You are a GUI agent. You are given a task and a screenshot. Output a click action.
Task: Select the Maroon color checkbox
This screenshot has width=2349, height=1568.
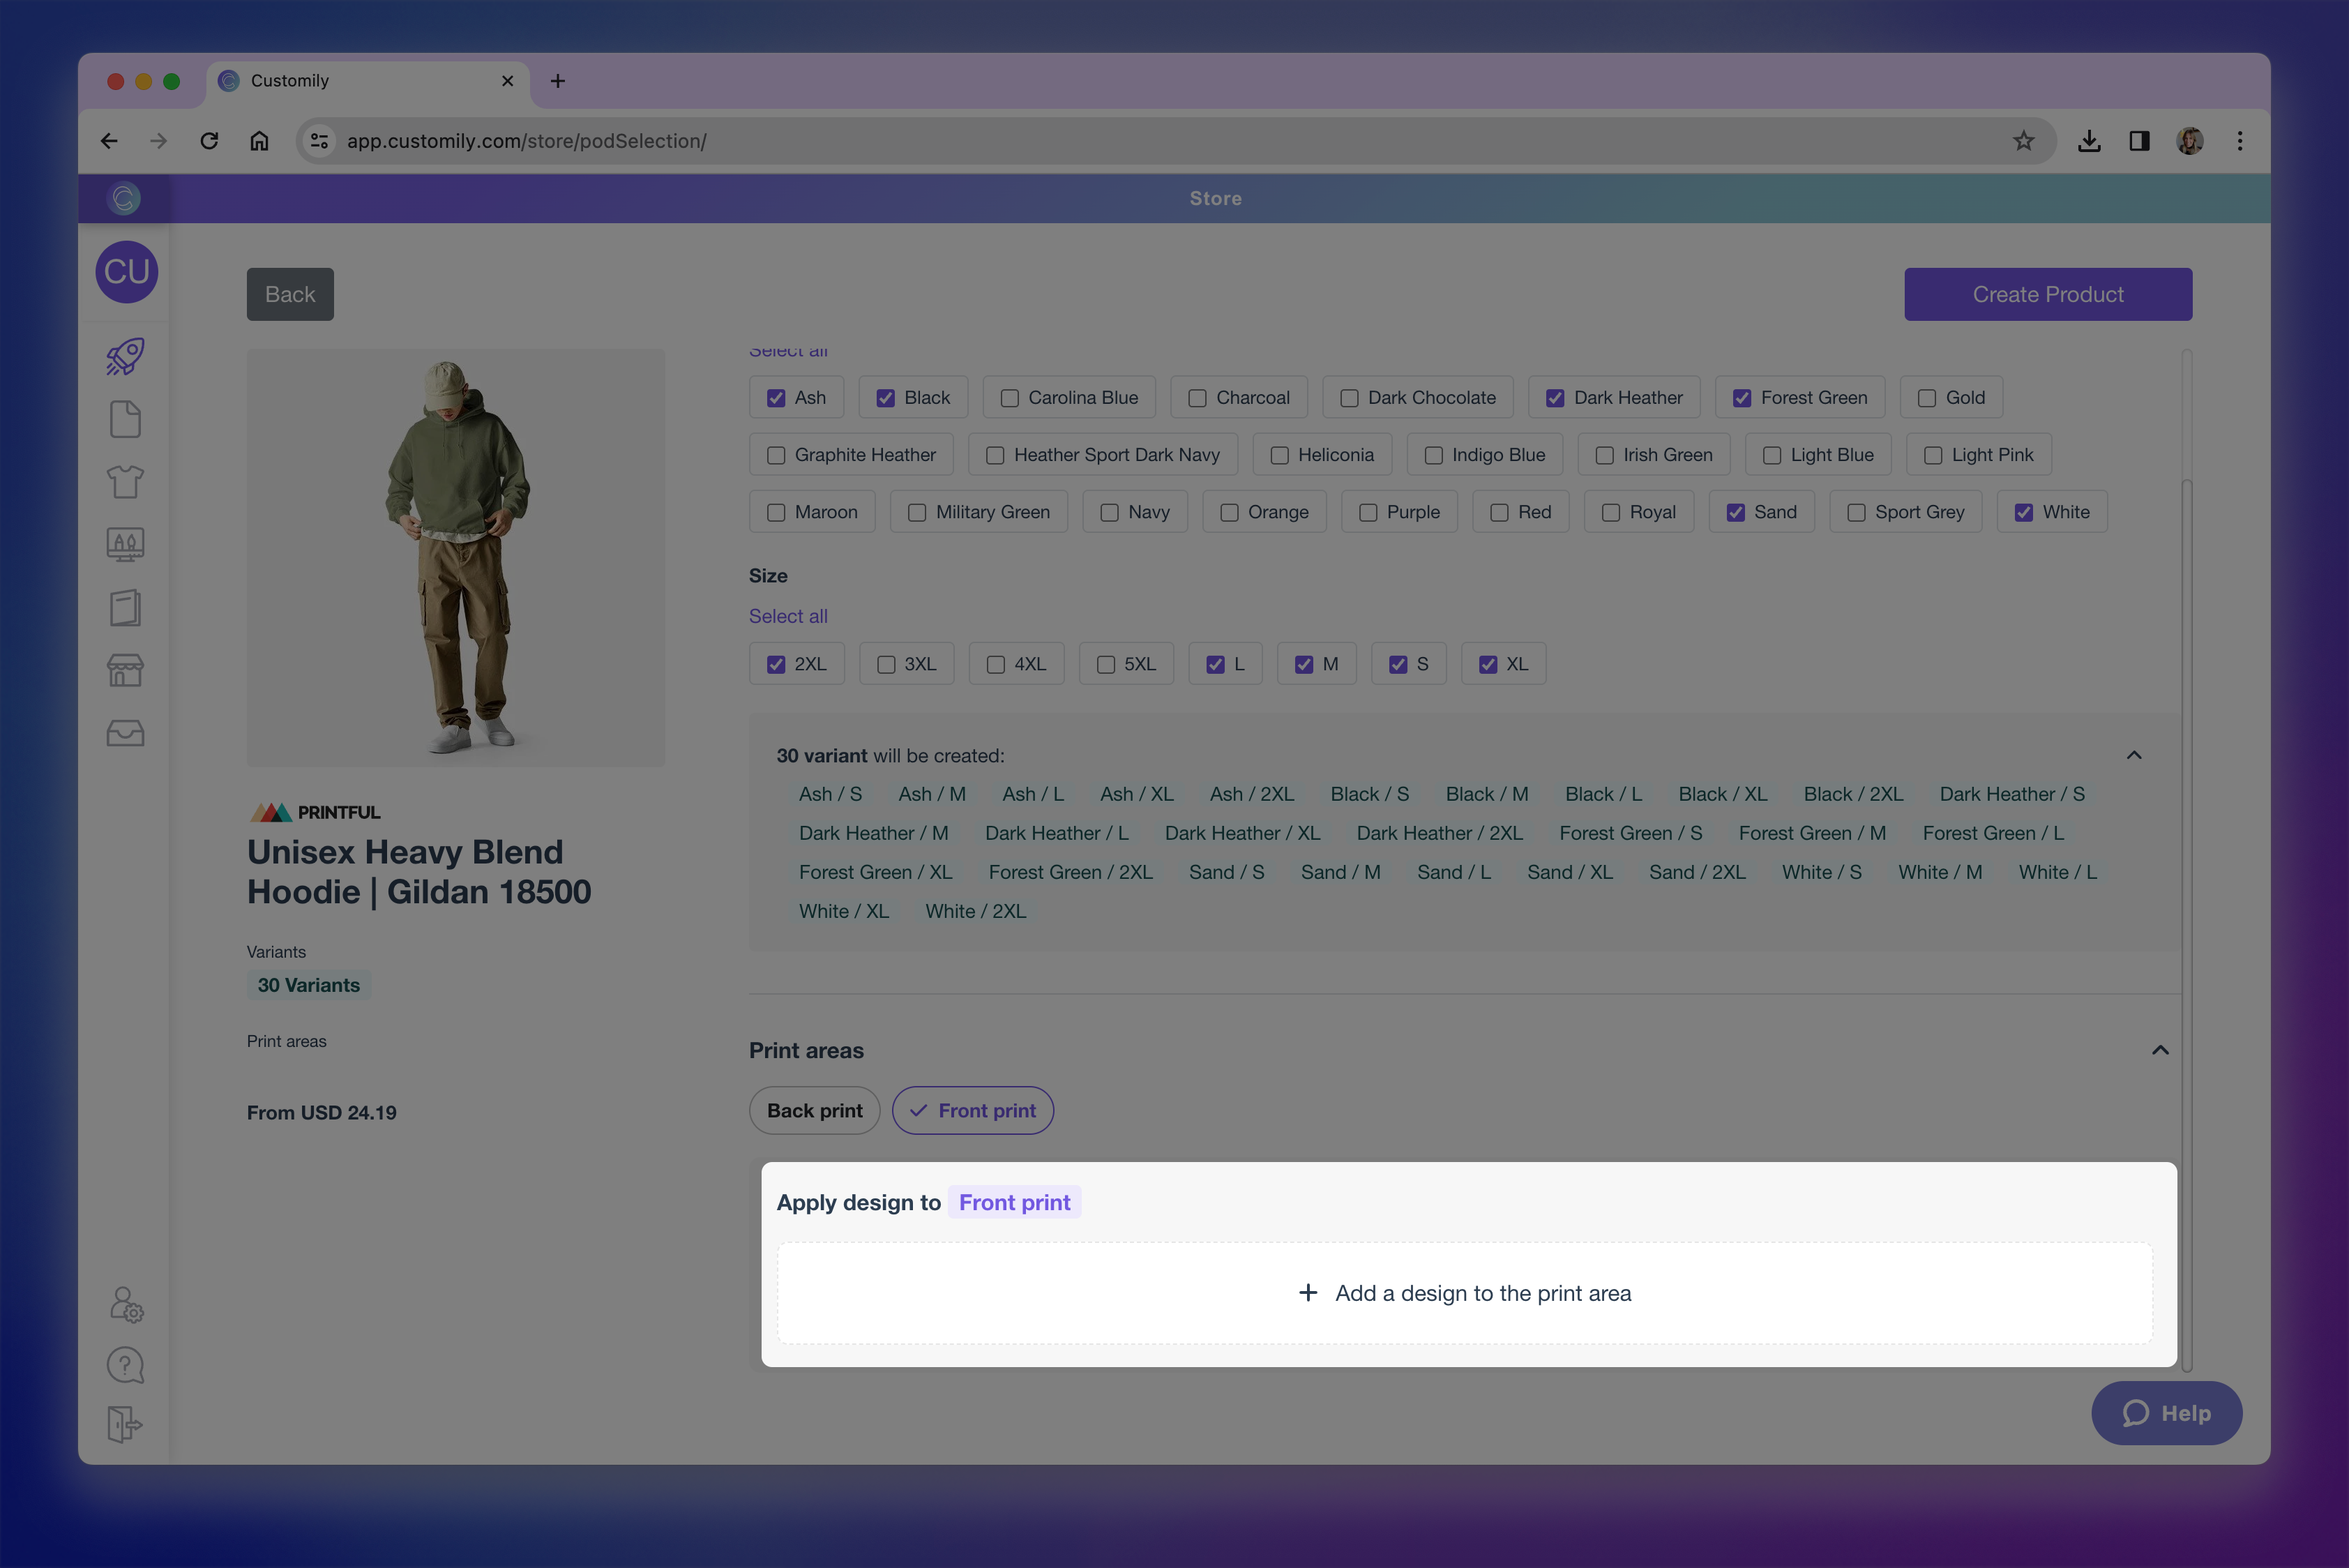777,511
